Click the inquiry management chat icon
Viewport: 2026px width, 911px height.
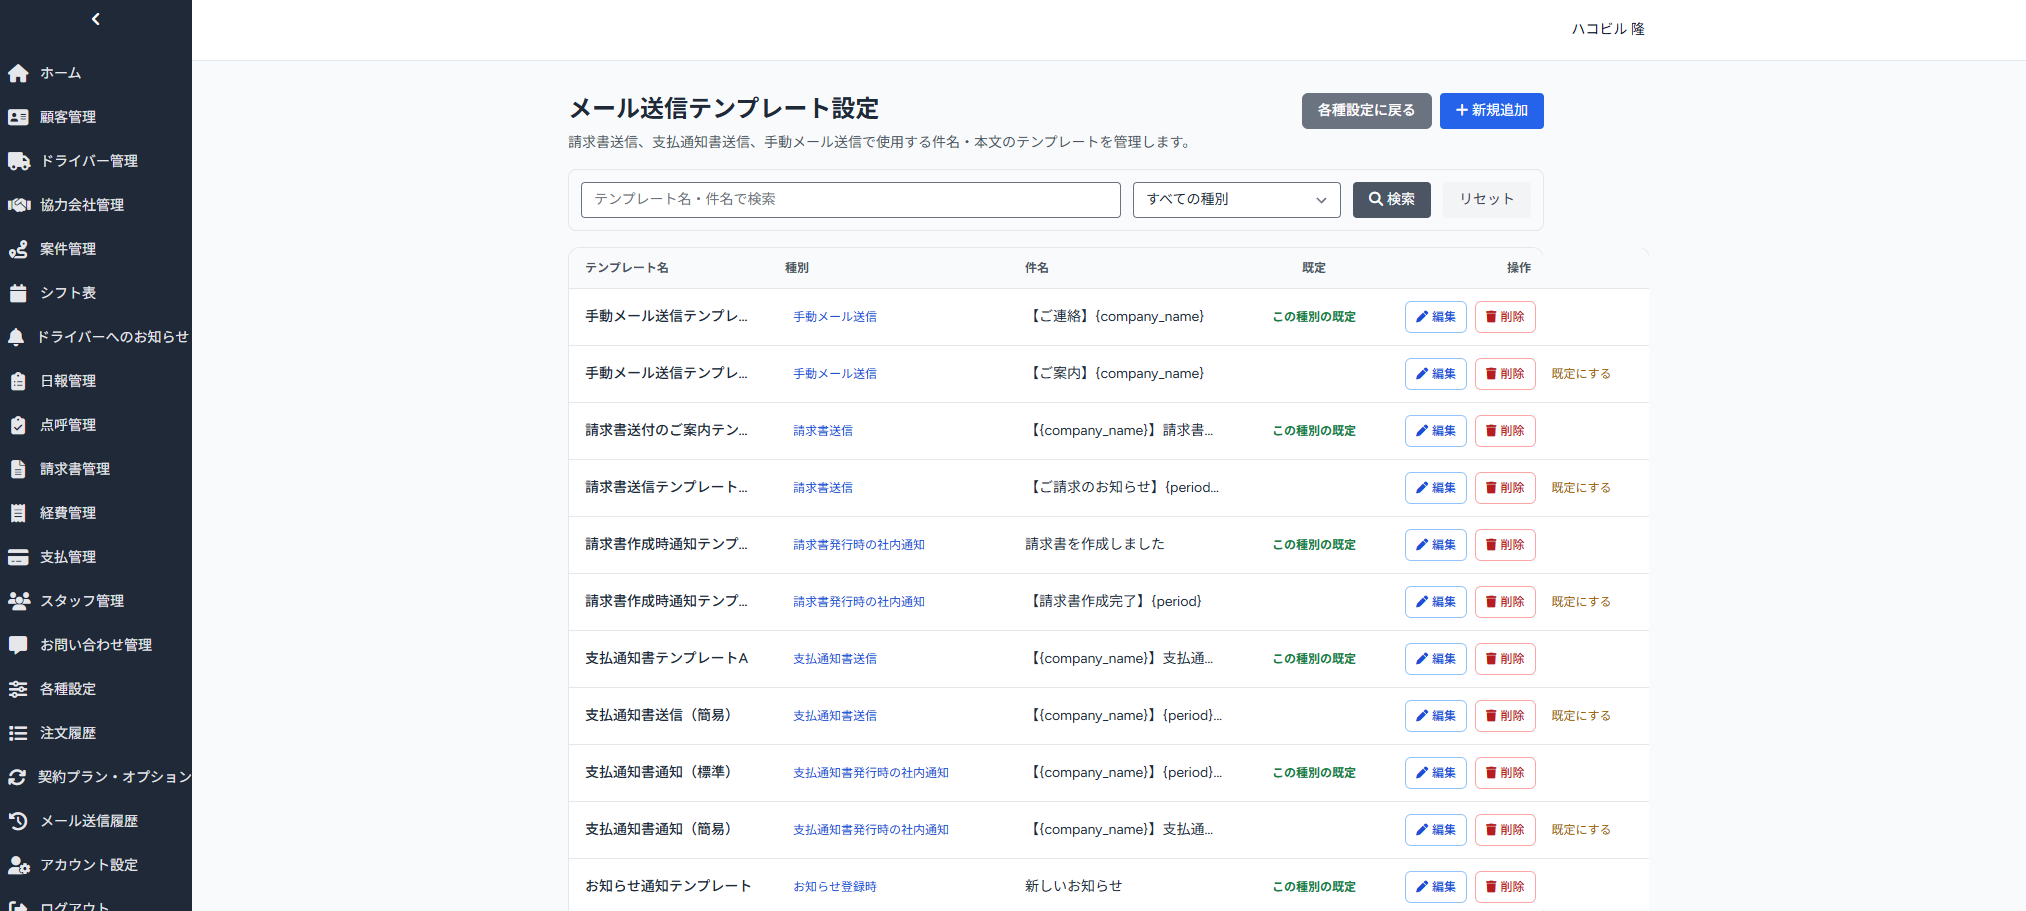point(18,645)
